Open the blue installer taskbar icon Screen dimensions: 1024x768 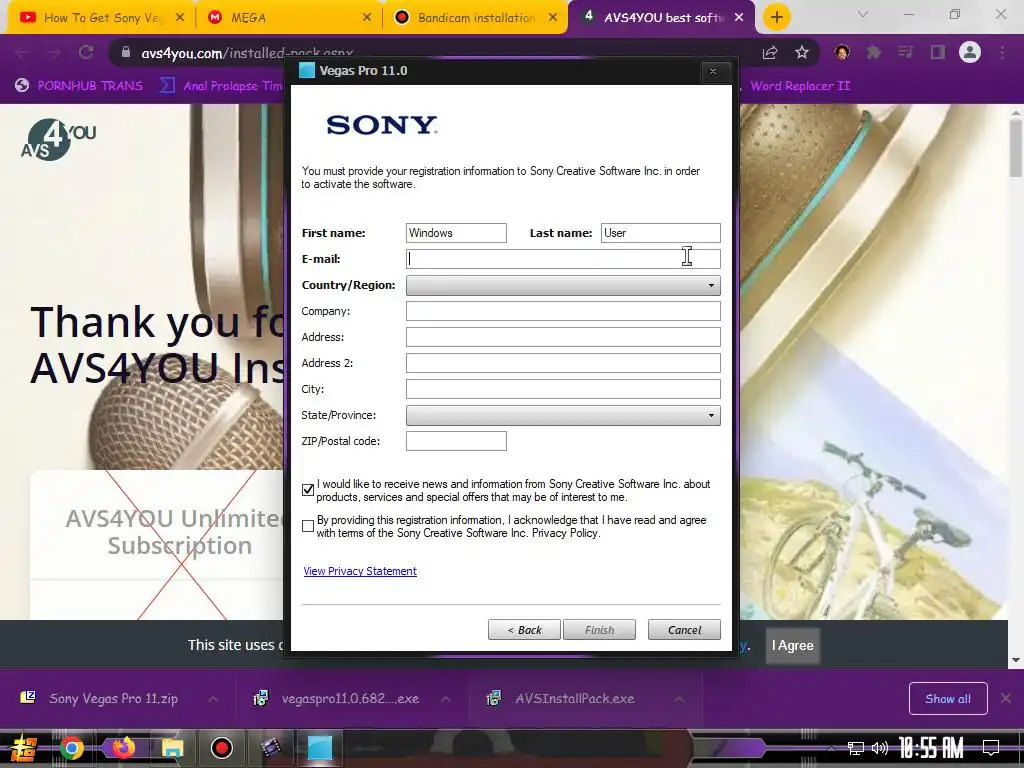coord(320,748)
